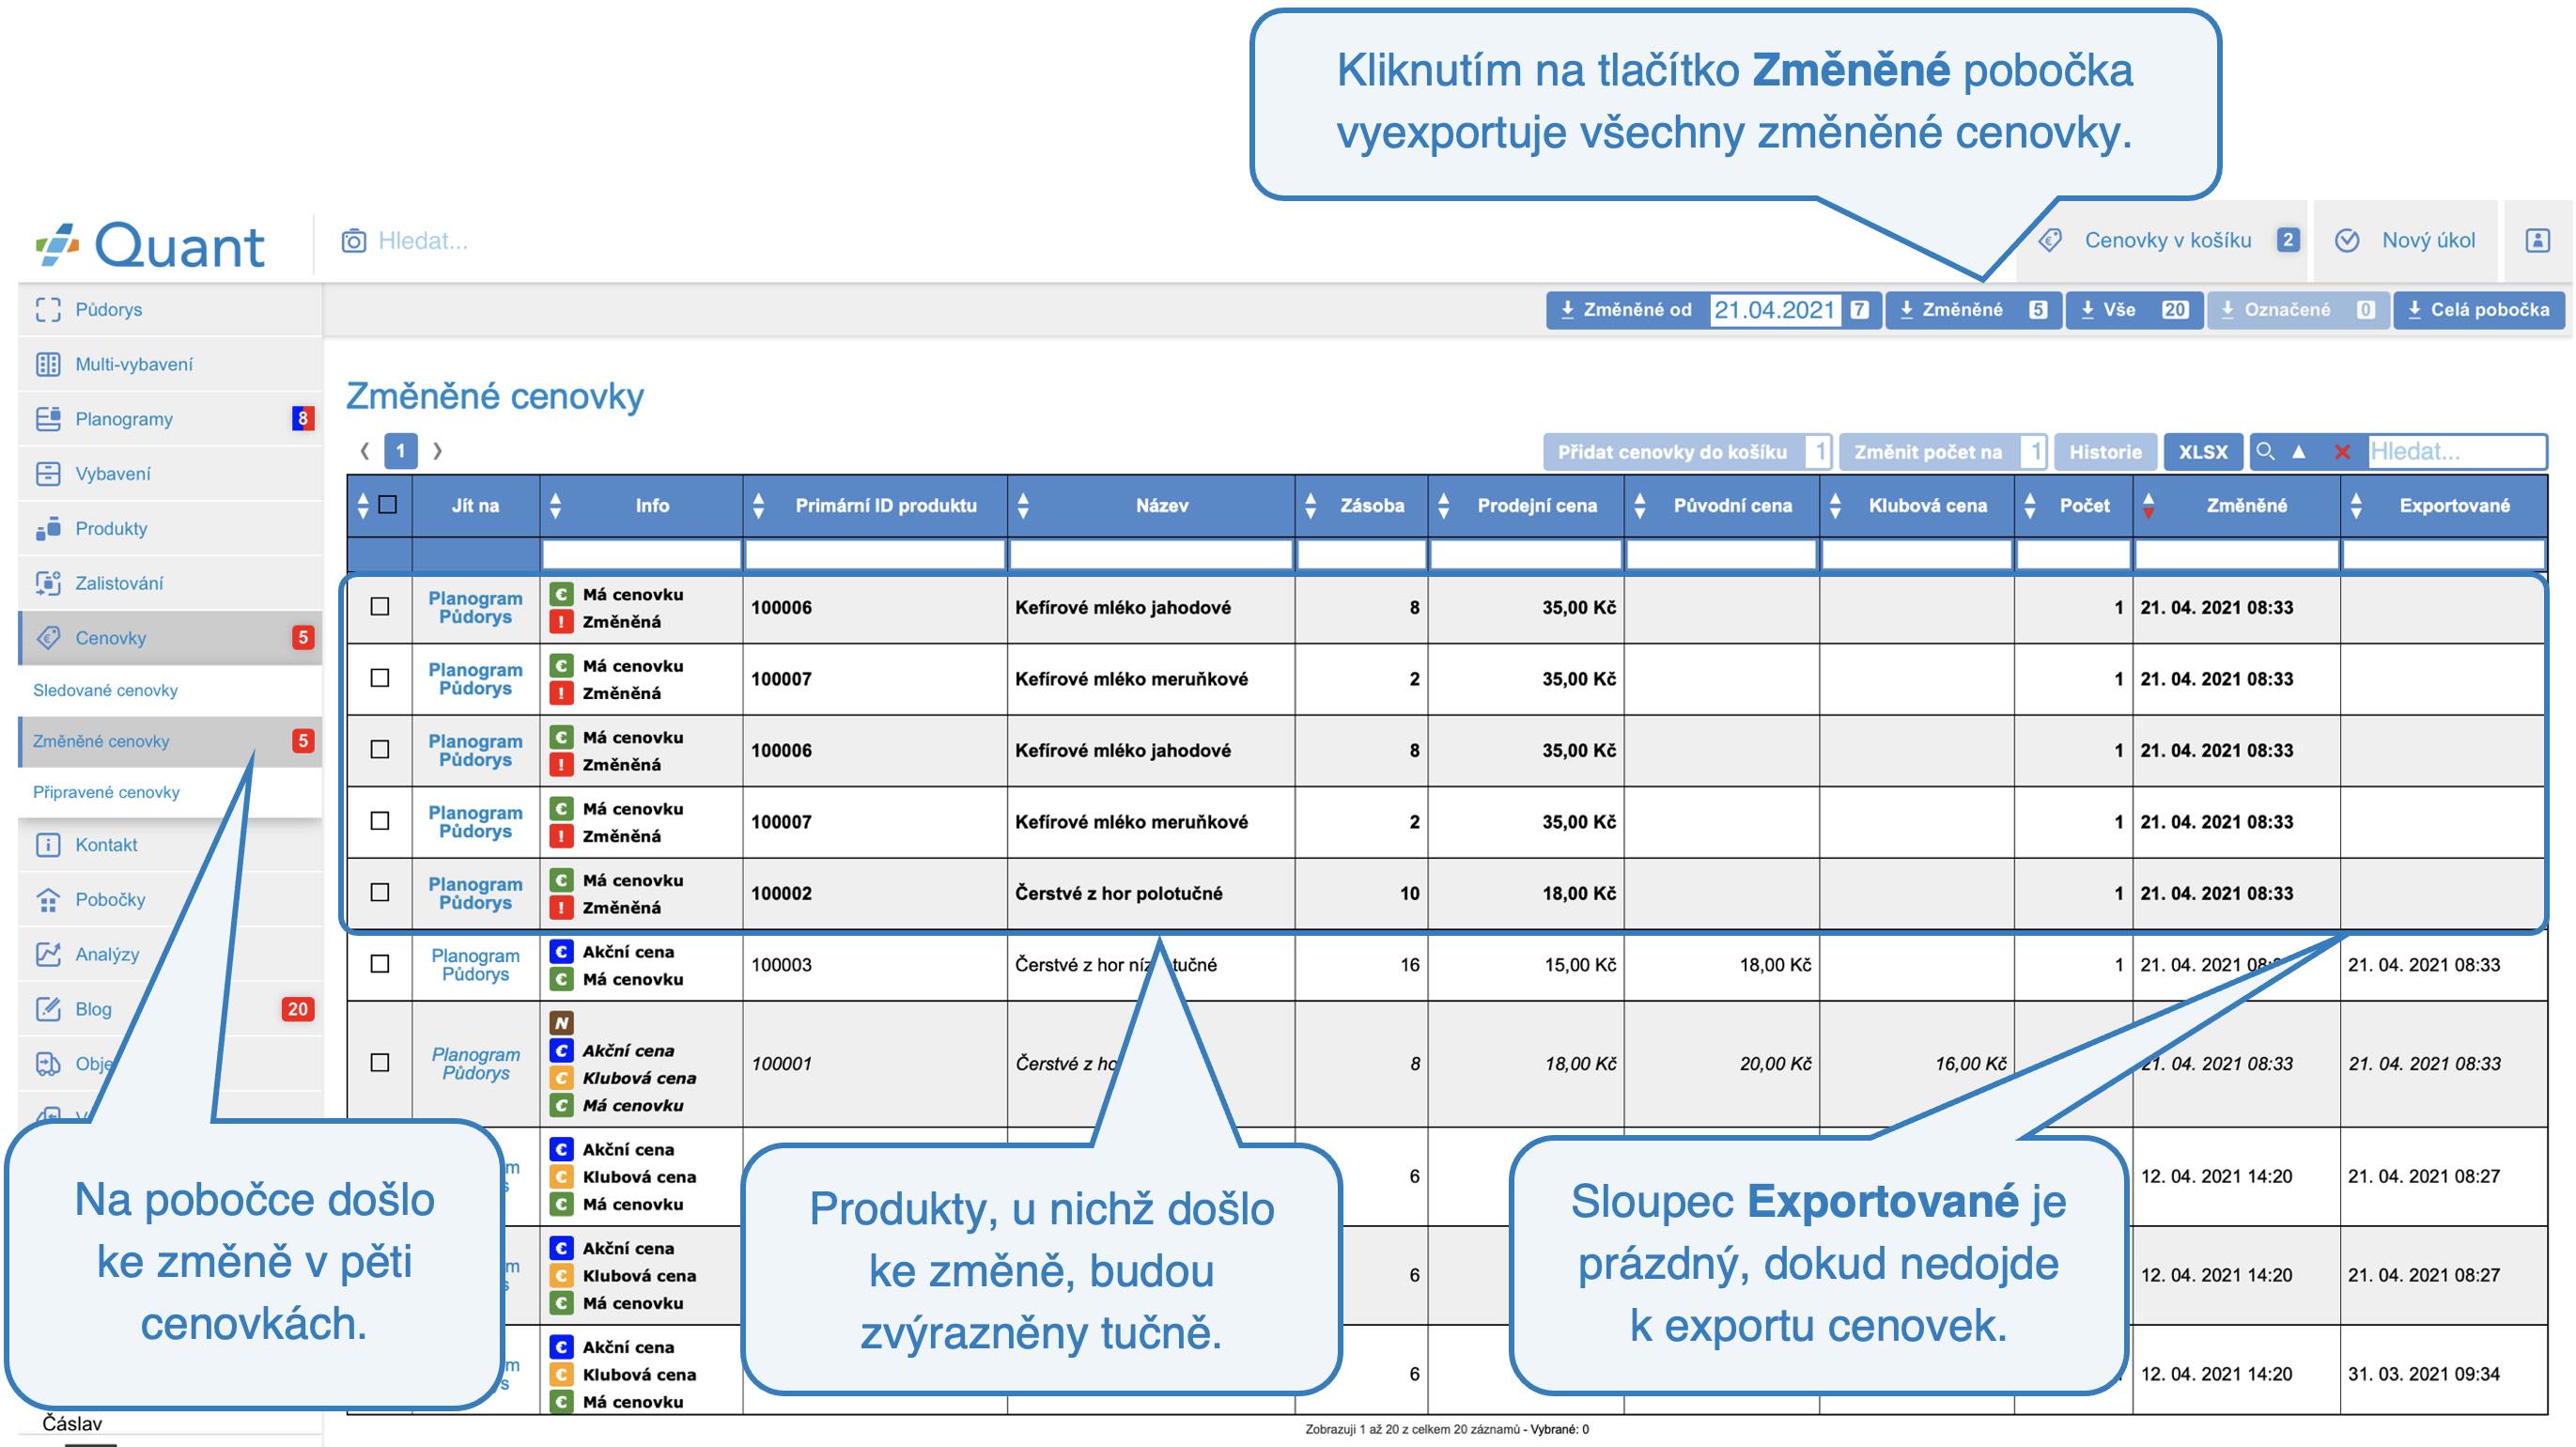
Task: Check the first Kefírové mléko jahodové row
Action: pos(380,607)
